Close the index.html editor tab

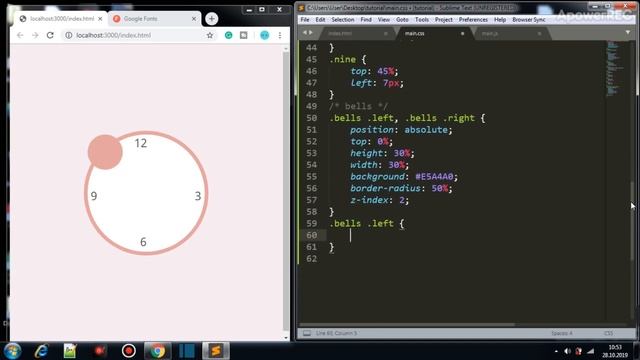386,33
